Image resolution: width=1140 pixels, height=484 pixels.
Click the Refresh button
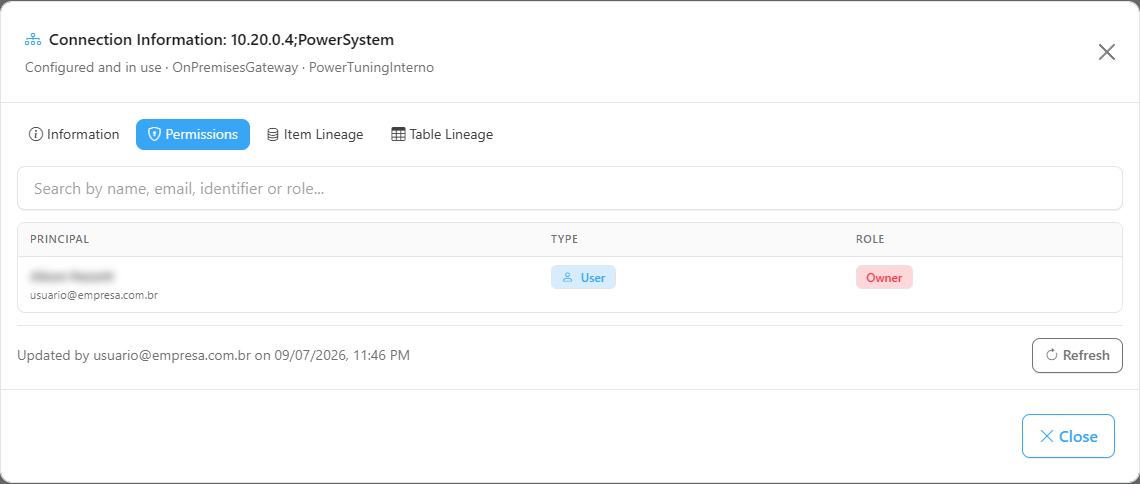click(x=1077, y=355)
